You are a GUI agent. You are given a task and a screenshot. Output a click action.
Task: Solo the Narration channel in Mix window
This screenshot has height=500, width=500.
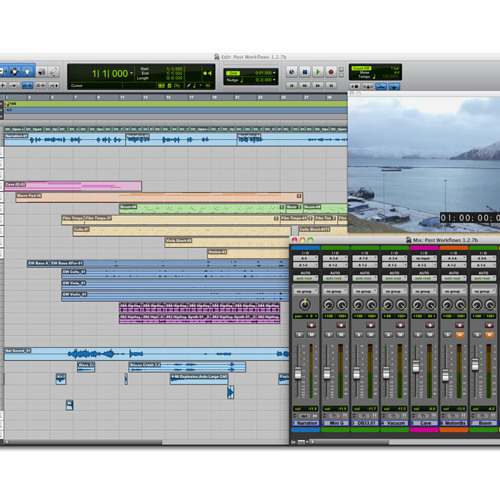[299, 334]
